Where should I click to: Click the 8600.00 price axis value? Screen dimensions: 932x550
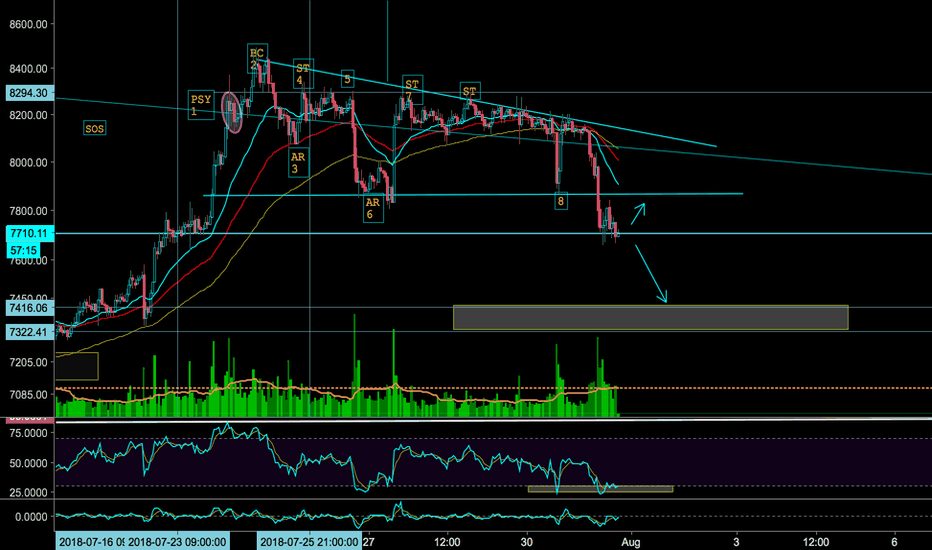click(29, 24)
